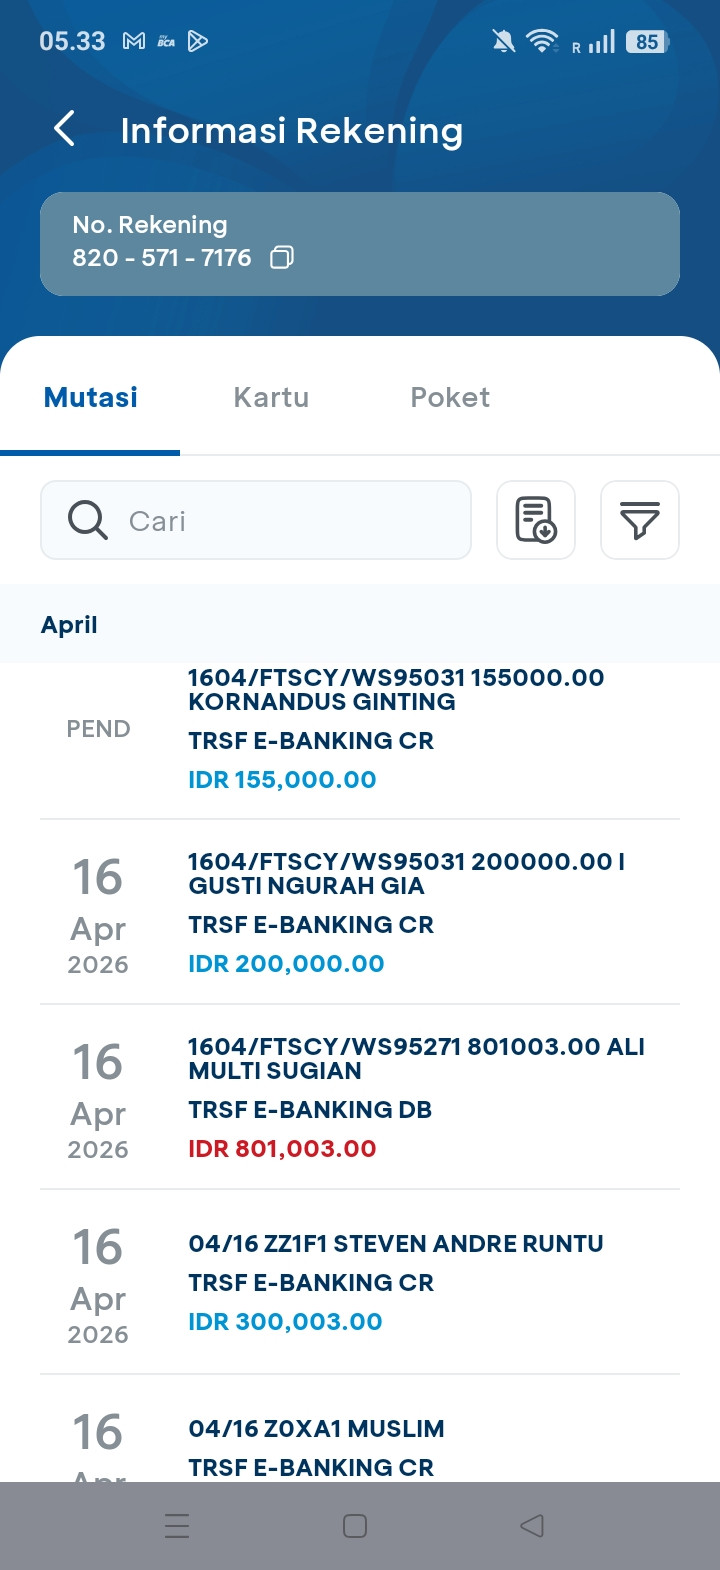
Task: Download the statement via download icon
Action: point(536,520)
